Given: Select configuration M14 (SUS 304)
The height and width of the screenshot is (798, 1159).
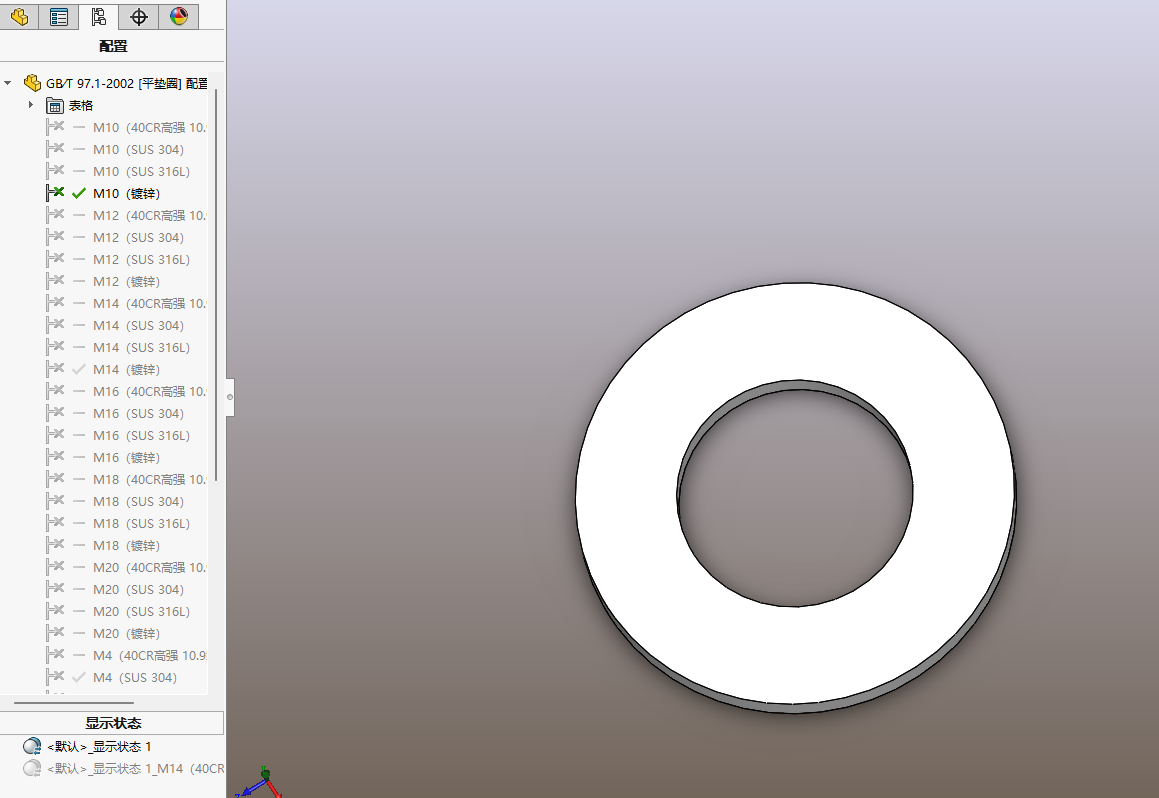Looking at the screenshot, I should pyautogui.click(x=138, y=325).
